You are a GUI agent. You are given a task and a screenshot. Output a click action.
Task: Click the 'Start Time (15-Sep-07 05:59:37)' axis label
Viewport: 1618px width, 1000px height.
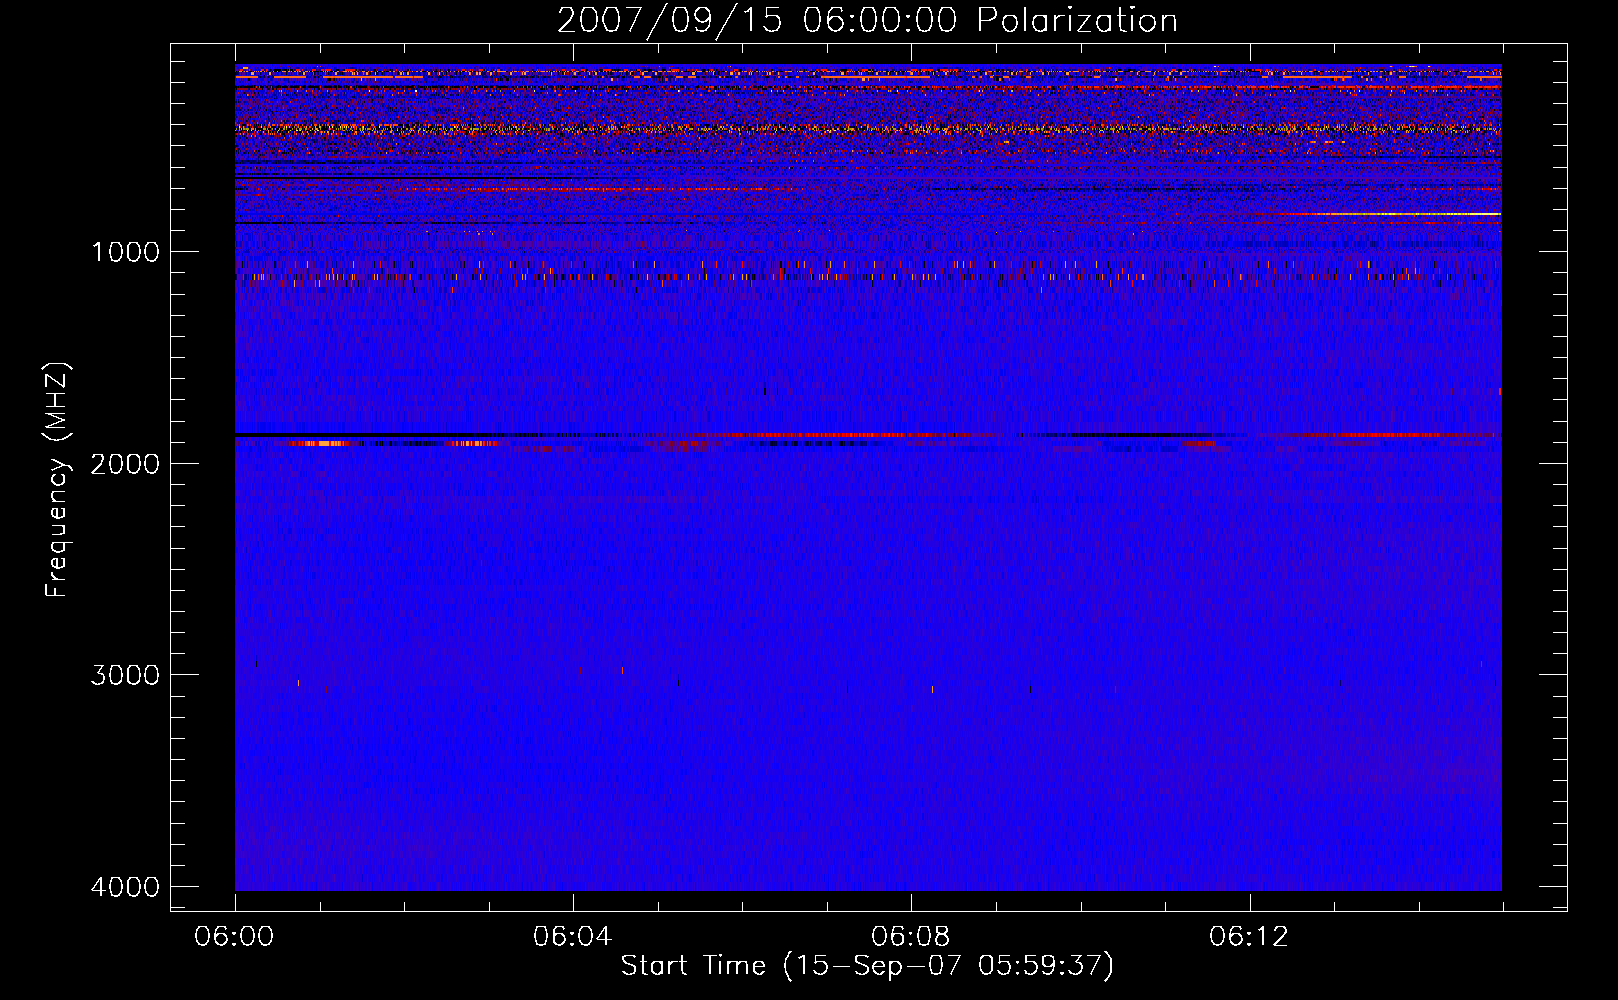click(867, 966)
